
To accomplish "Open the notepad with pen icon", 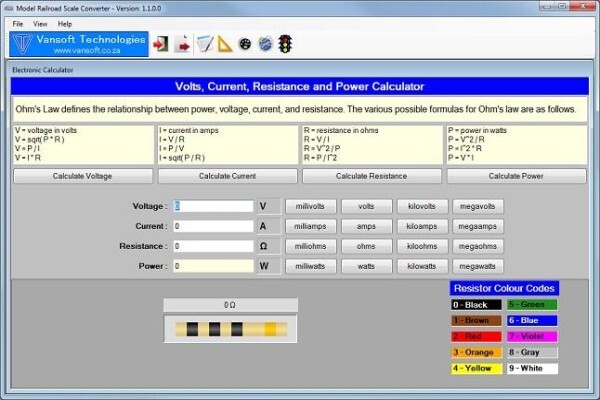I will (x=205, y=44).
